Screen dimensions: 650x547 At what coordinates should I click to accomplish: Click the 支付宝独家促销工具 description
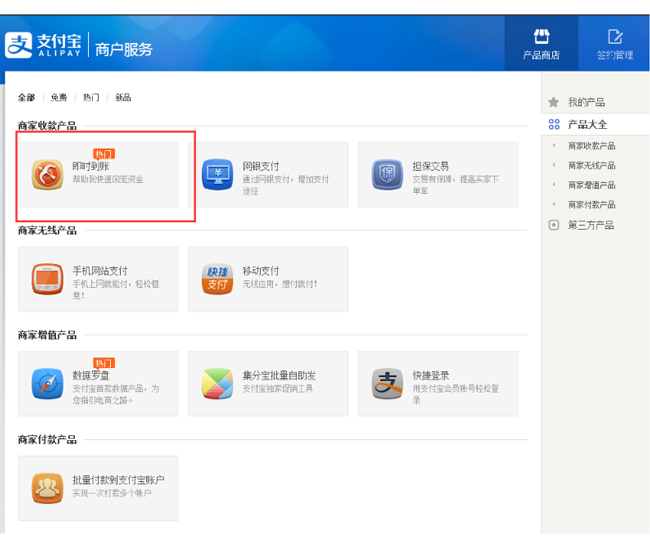point(278,388)
